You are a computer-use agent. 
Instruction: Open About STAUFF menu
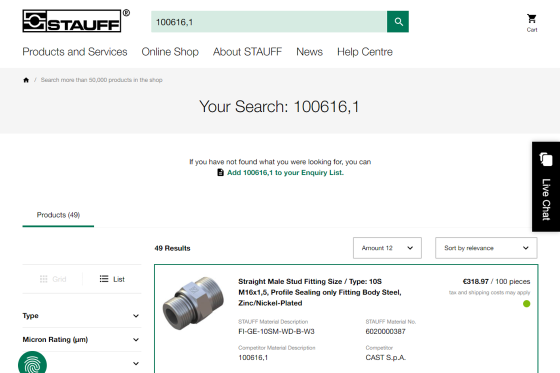click(248, 52)
